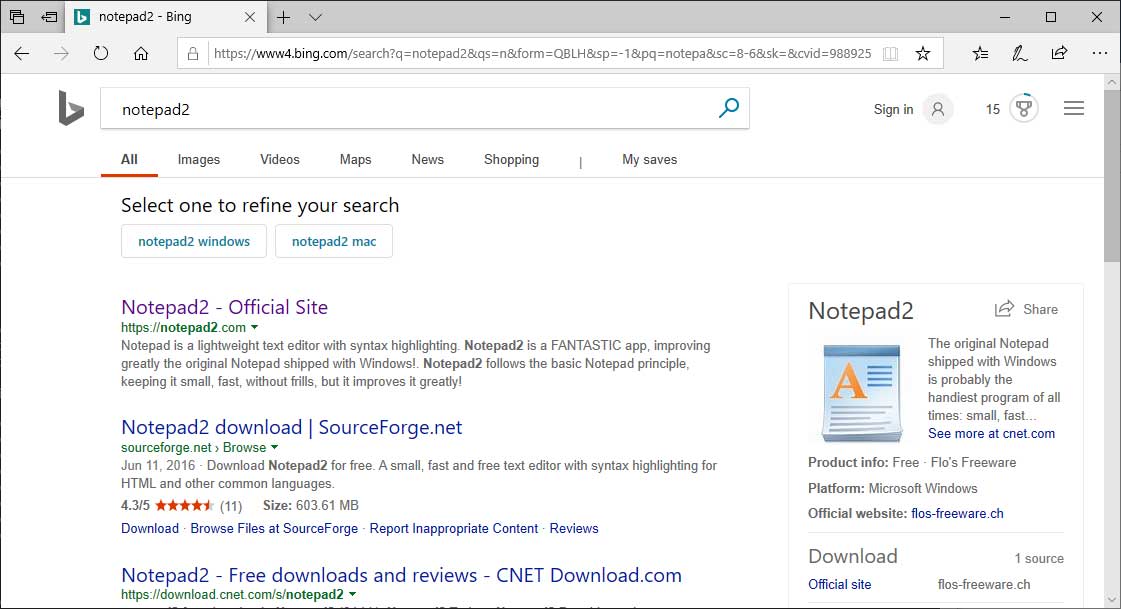Click the user account avatar icon
The image size is (1121, 609).
click(x=938, y=109)
